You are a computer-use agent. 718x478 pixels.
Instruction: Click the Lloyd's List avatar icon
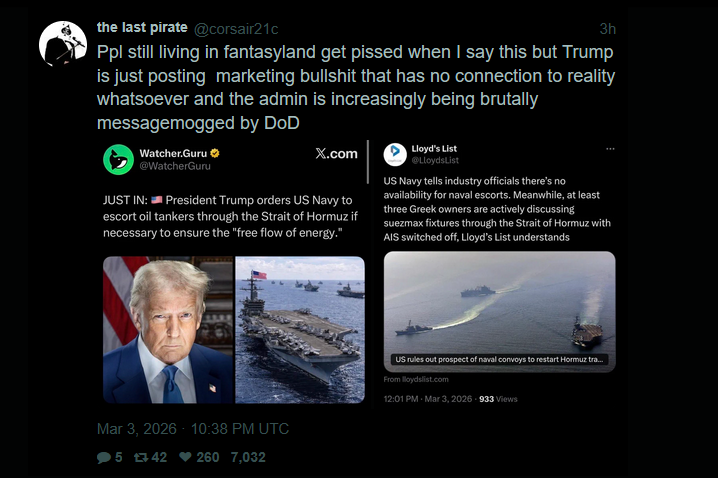(394, 154)
